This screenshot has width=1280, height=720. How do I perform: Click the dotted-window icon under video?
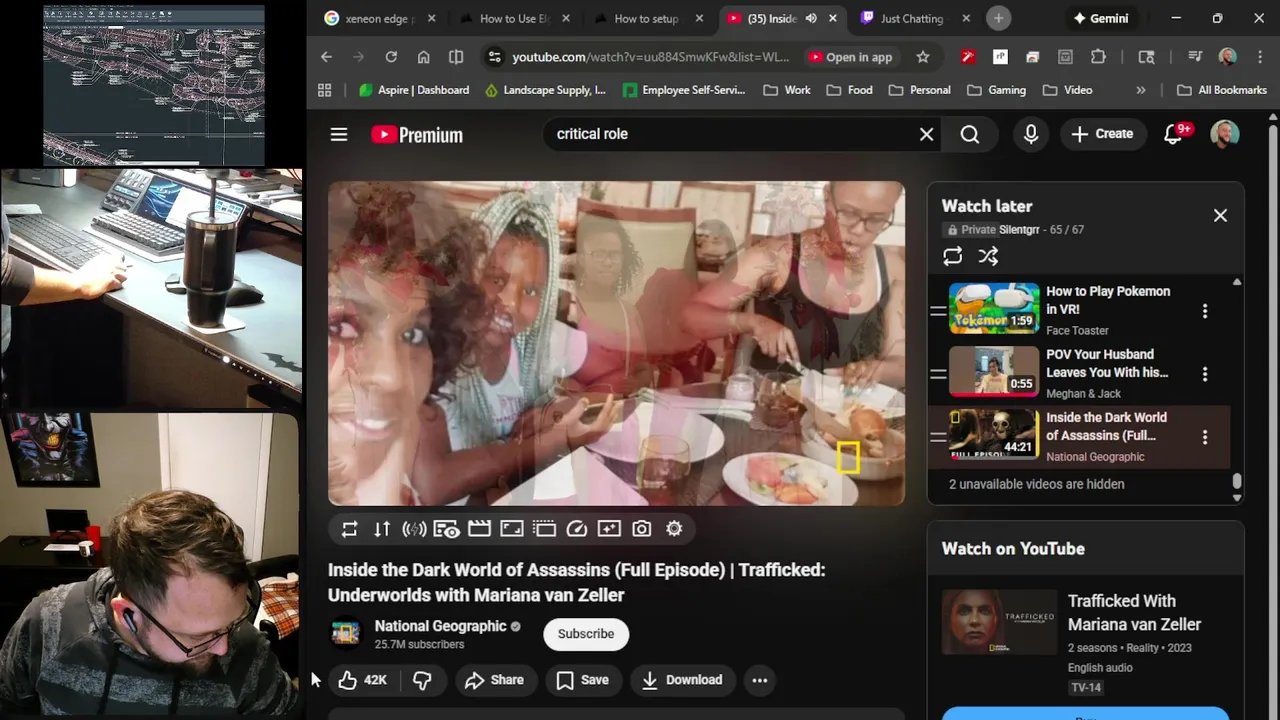(544, 529)
